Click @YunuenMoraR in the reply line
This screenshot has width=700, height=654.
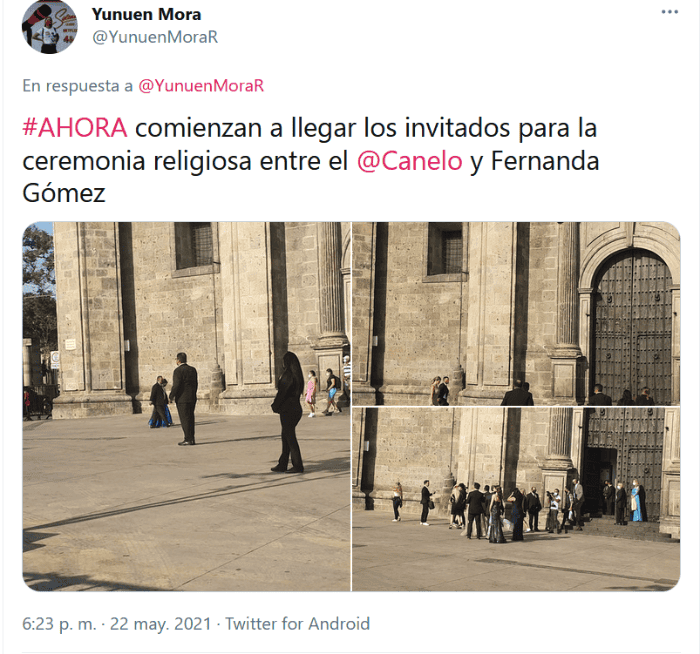coord(201,85)
